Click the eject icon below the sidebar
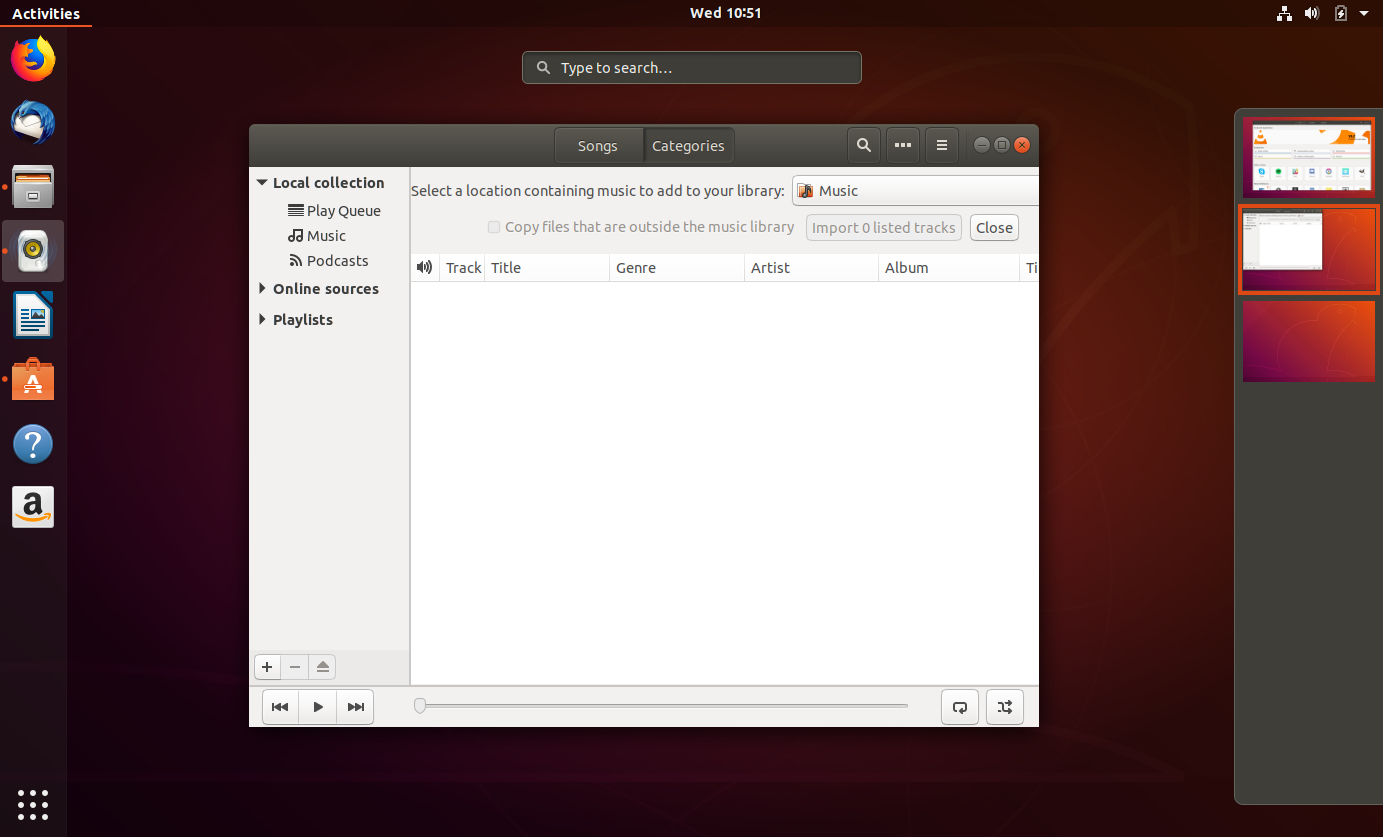Screen dimensions: 1383x837 (x=322, y=667)
